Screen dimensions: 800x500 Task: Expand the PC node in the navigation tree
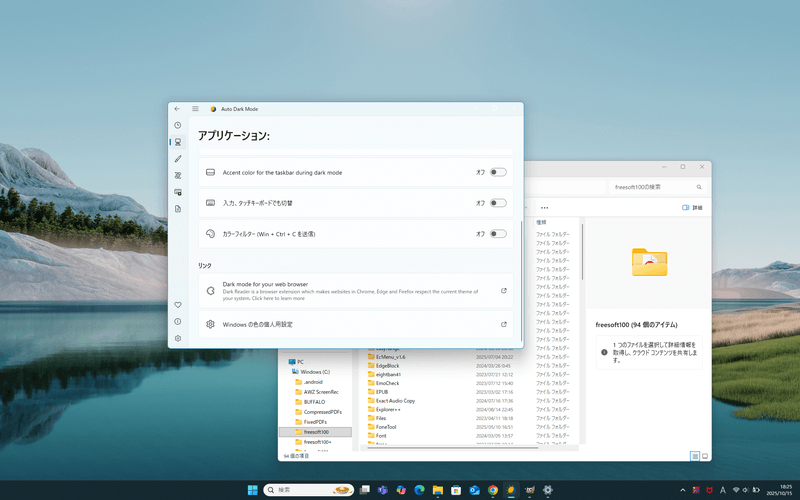click(284, 361)
